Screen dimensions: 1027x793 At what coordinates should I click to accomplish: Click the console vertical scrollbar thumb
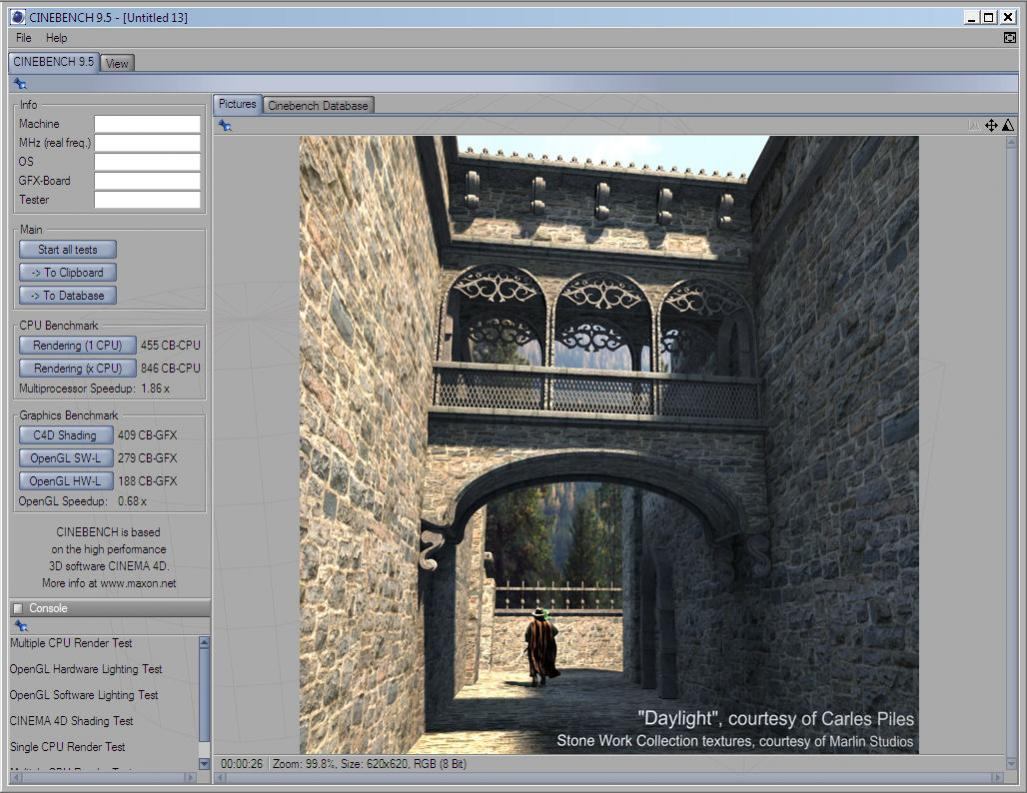point(204,695)
